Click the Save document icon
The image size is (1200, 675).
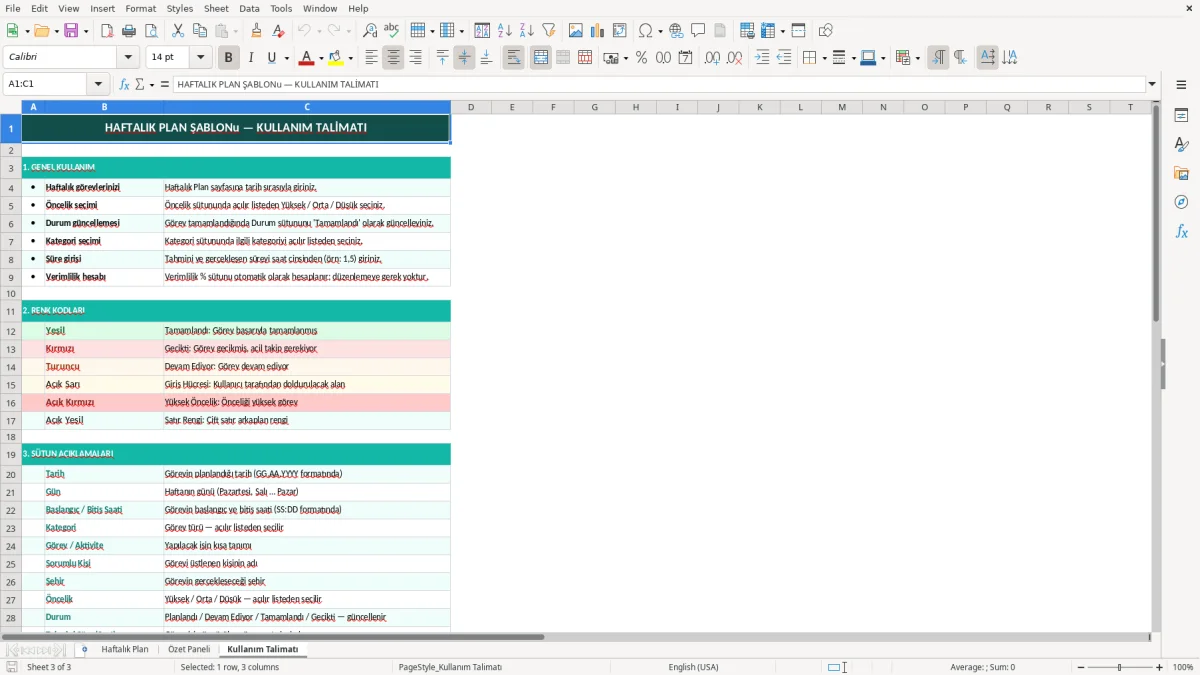point(71,31)
